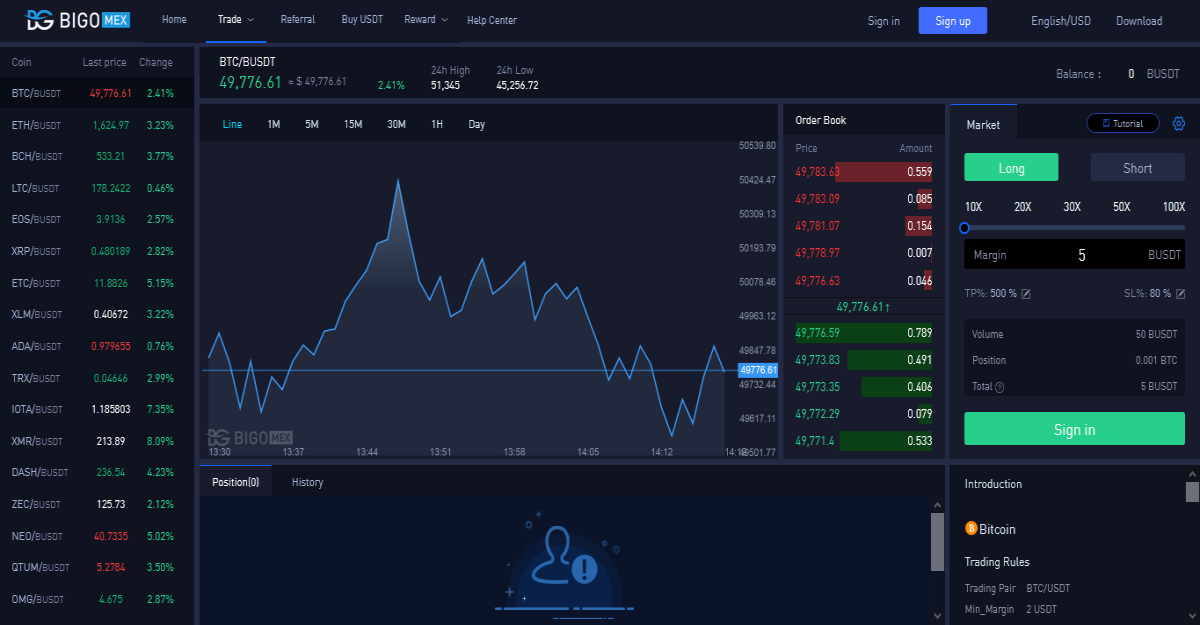Screen dimensions: 1200x625
Task: Click the Margin amount input field
Action: [x=1075, y=255]
